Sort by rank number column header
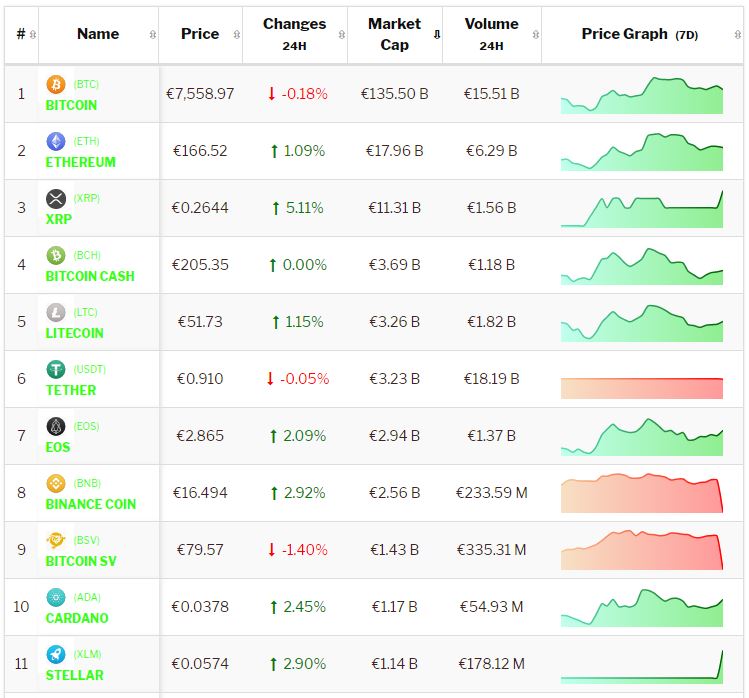The image size is (749, 698). [21, 34]
